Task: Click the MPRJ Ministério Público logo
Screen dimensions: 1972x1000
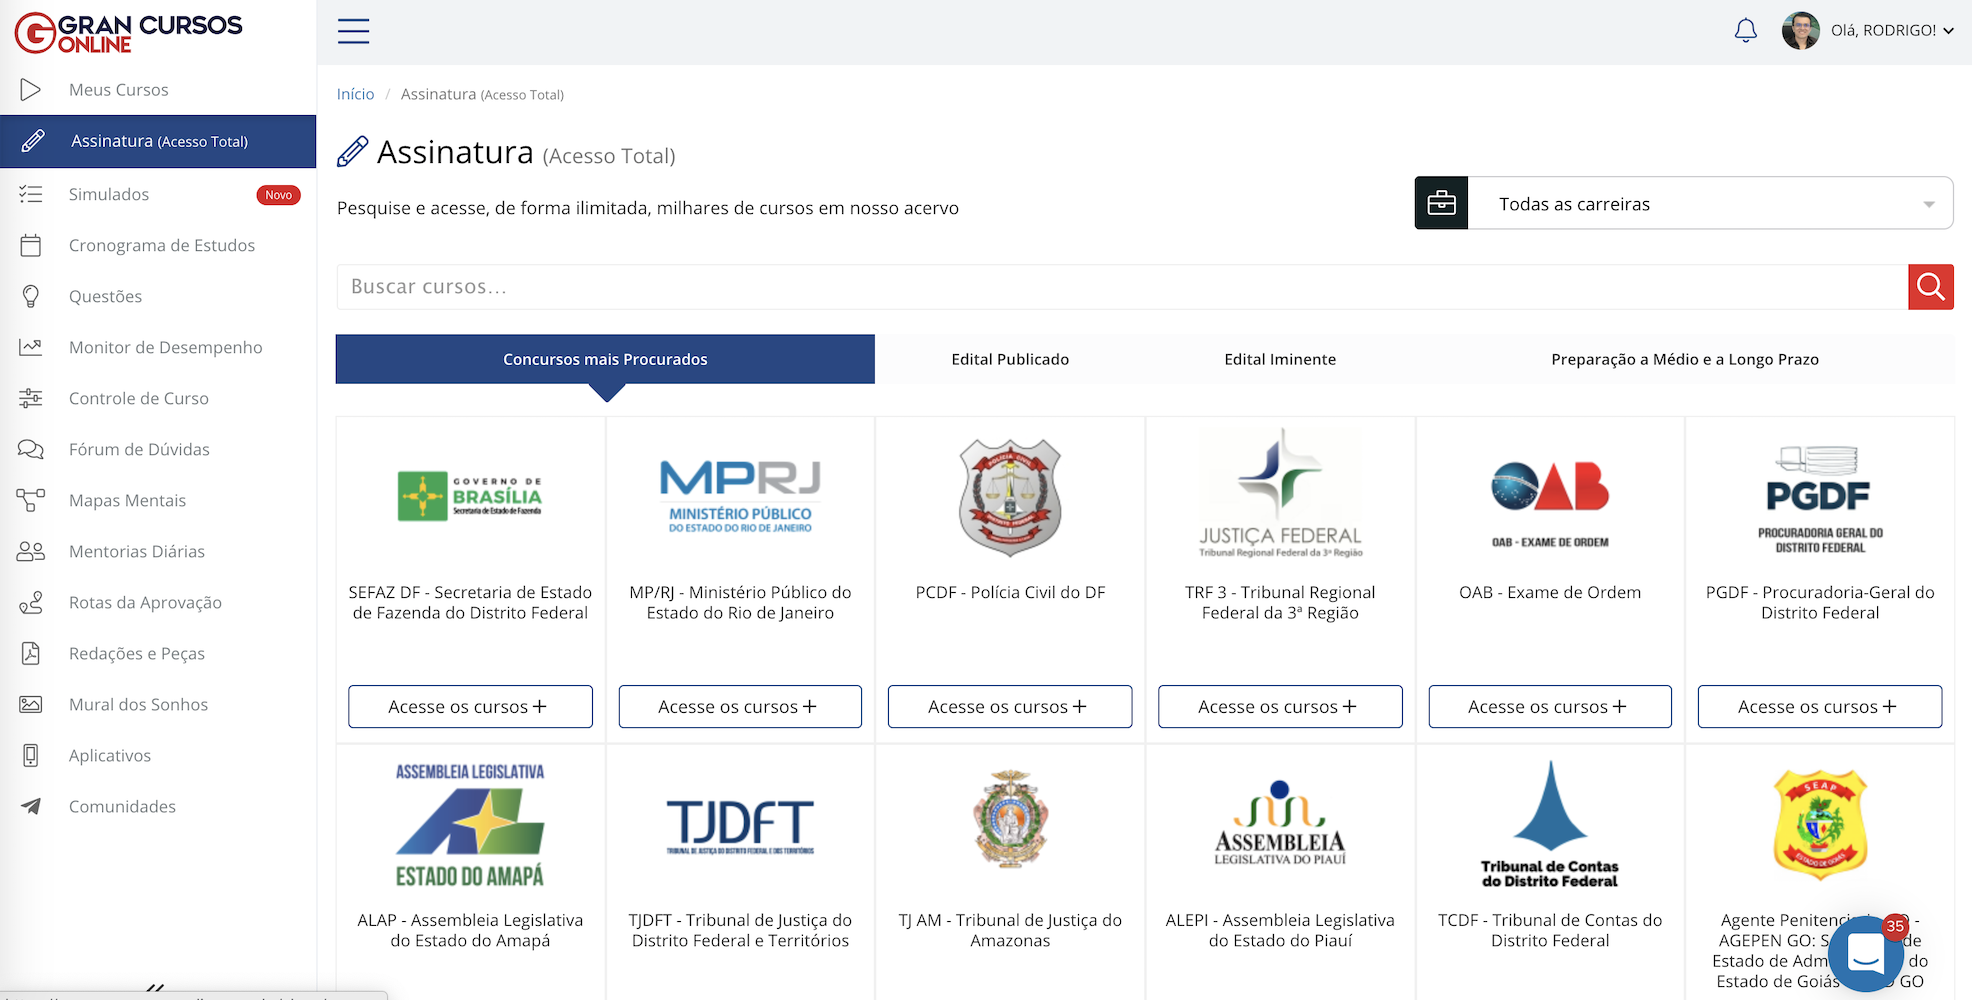Action: (x=740, y=496)
